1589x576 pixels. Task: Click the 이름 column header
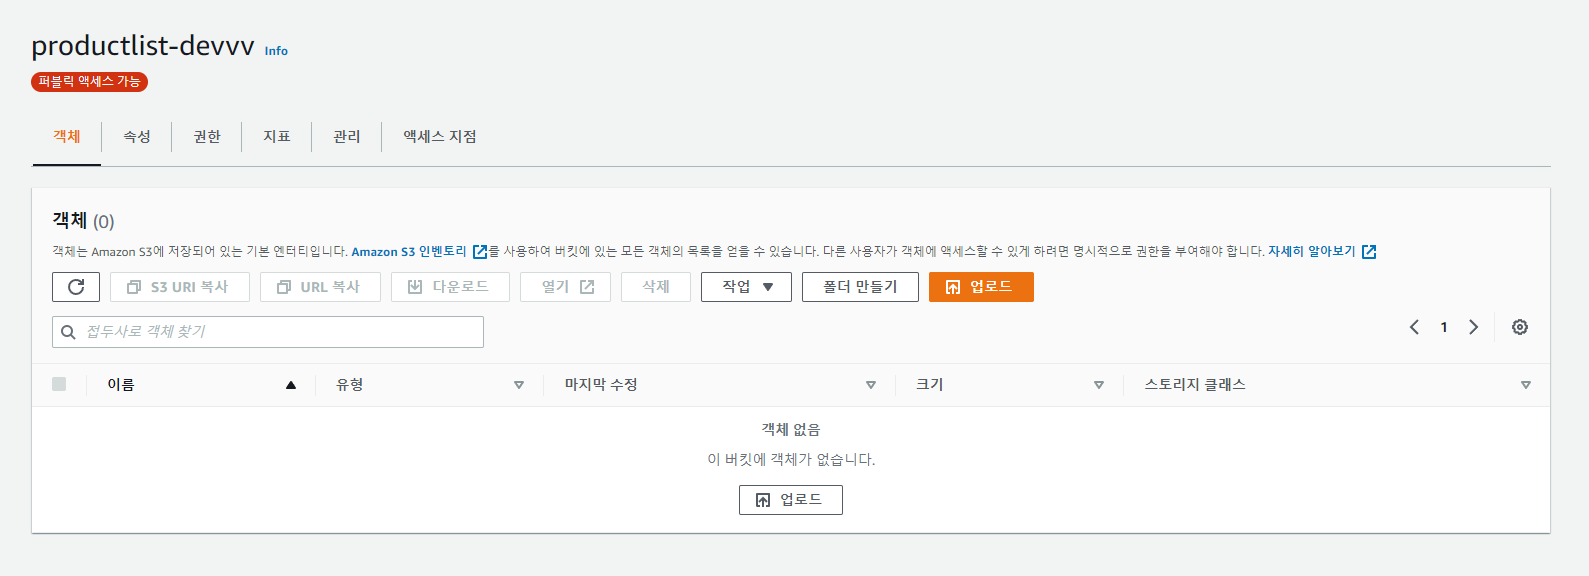[121, 385]
